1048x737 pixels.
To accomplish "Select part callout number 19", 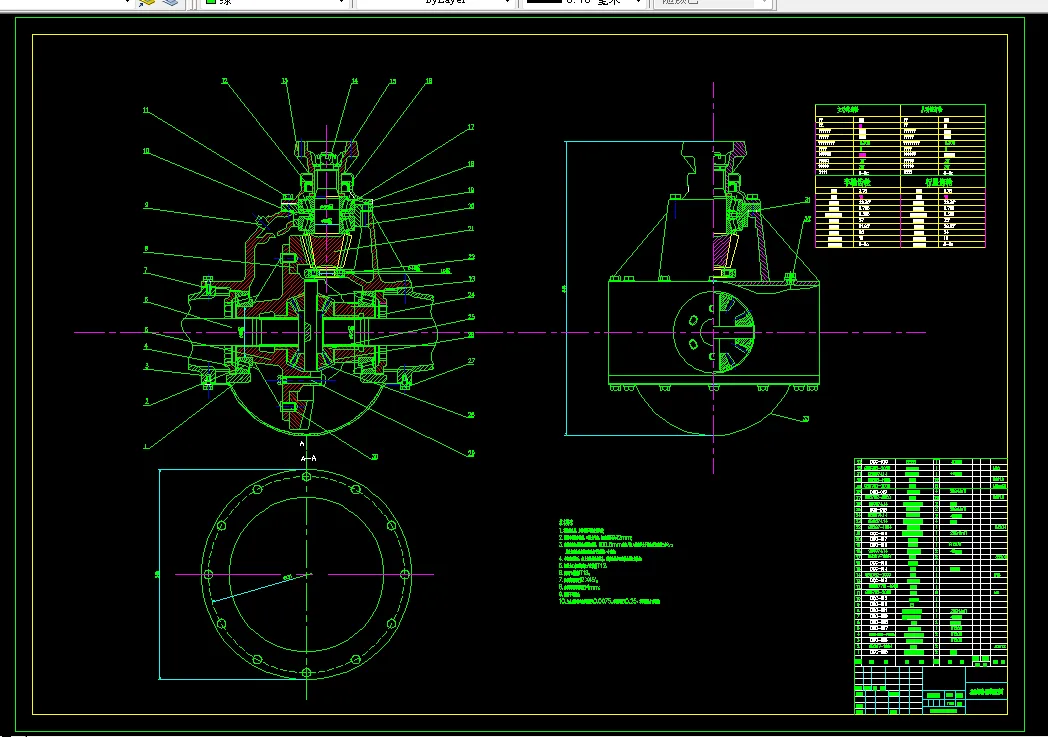I will pyautogui.click(x=471, y=190).
